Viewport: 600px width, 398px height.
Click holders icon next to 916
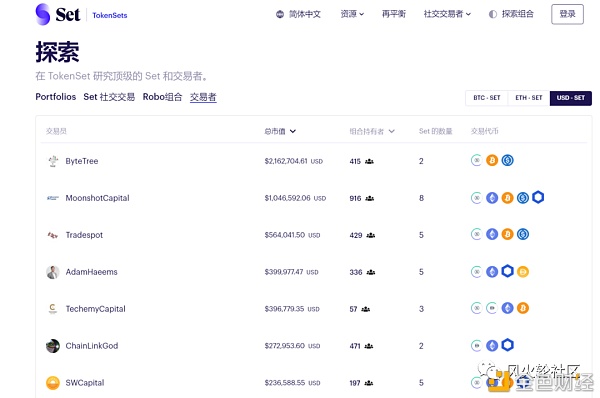click(370, 198)
